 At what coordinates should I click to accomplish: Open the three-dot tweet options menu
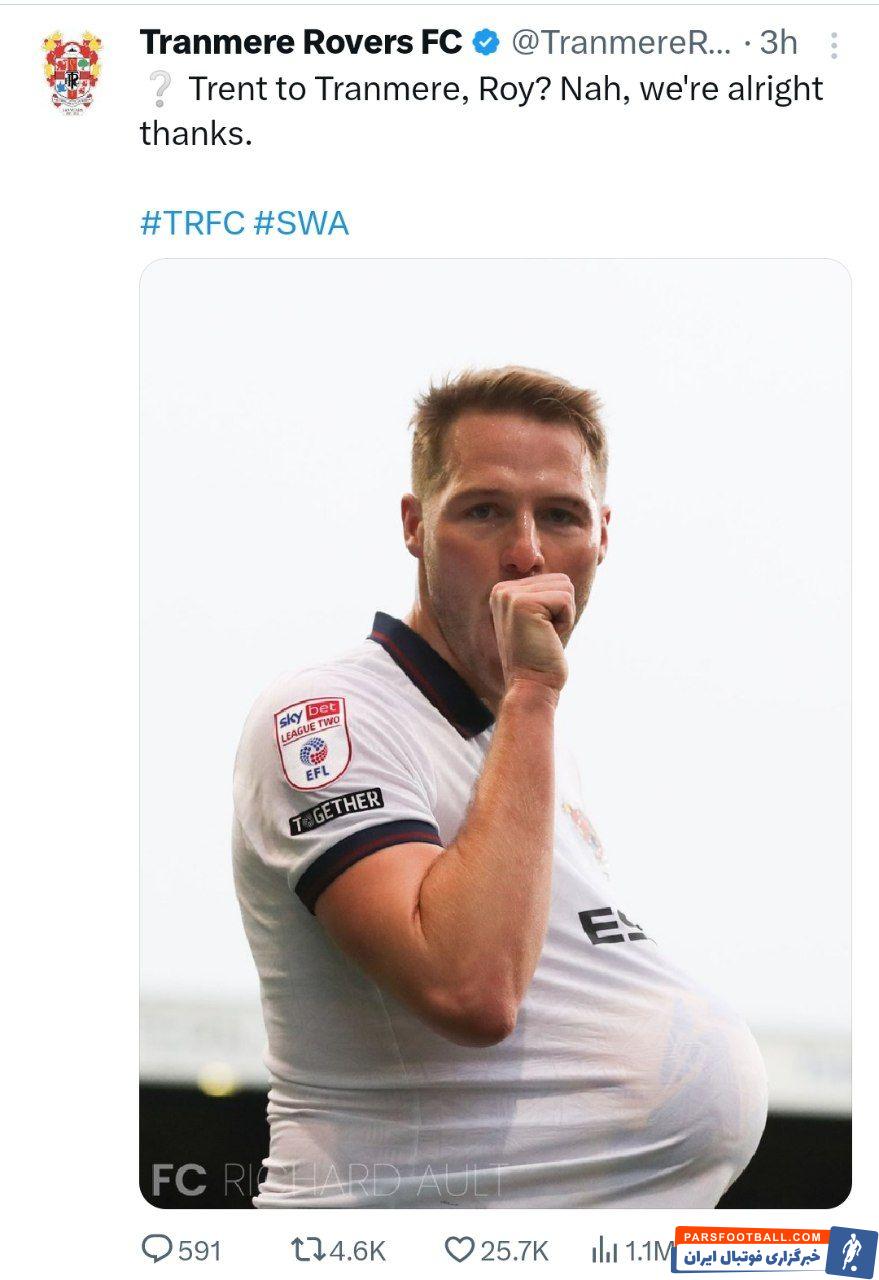(833, 44)
